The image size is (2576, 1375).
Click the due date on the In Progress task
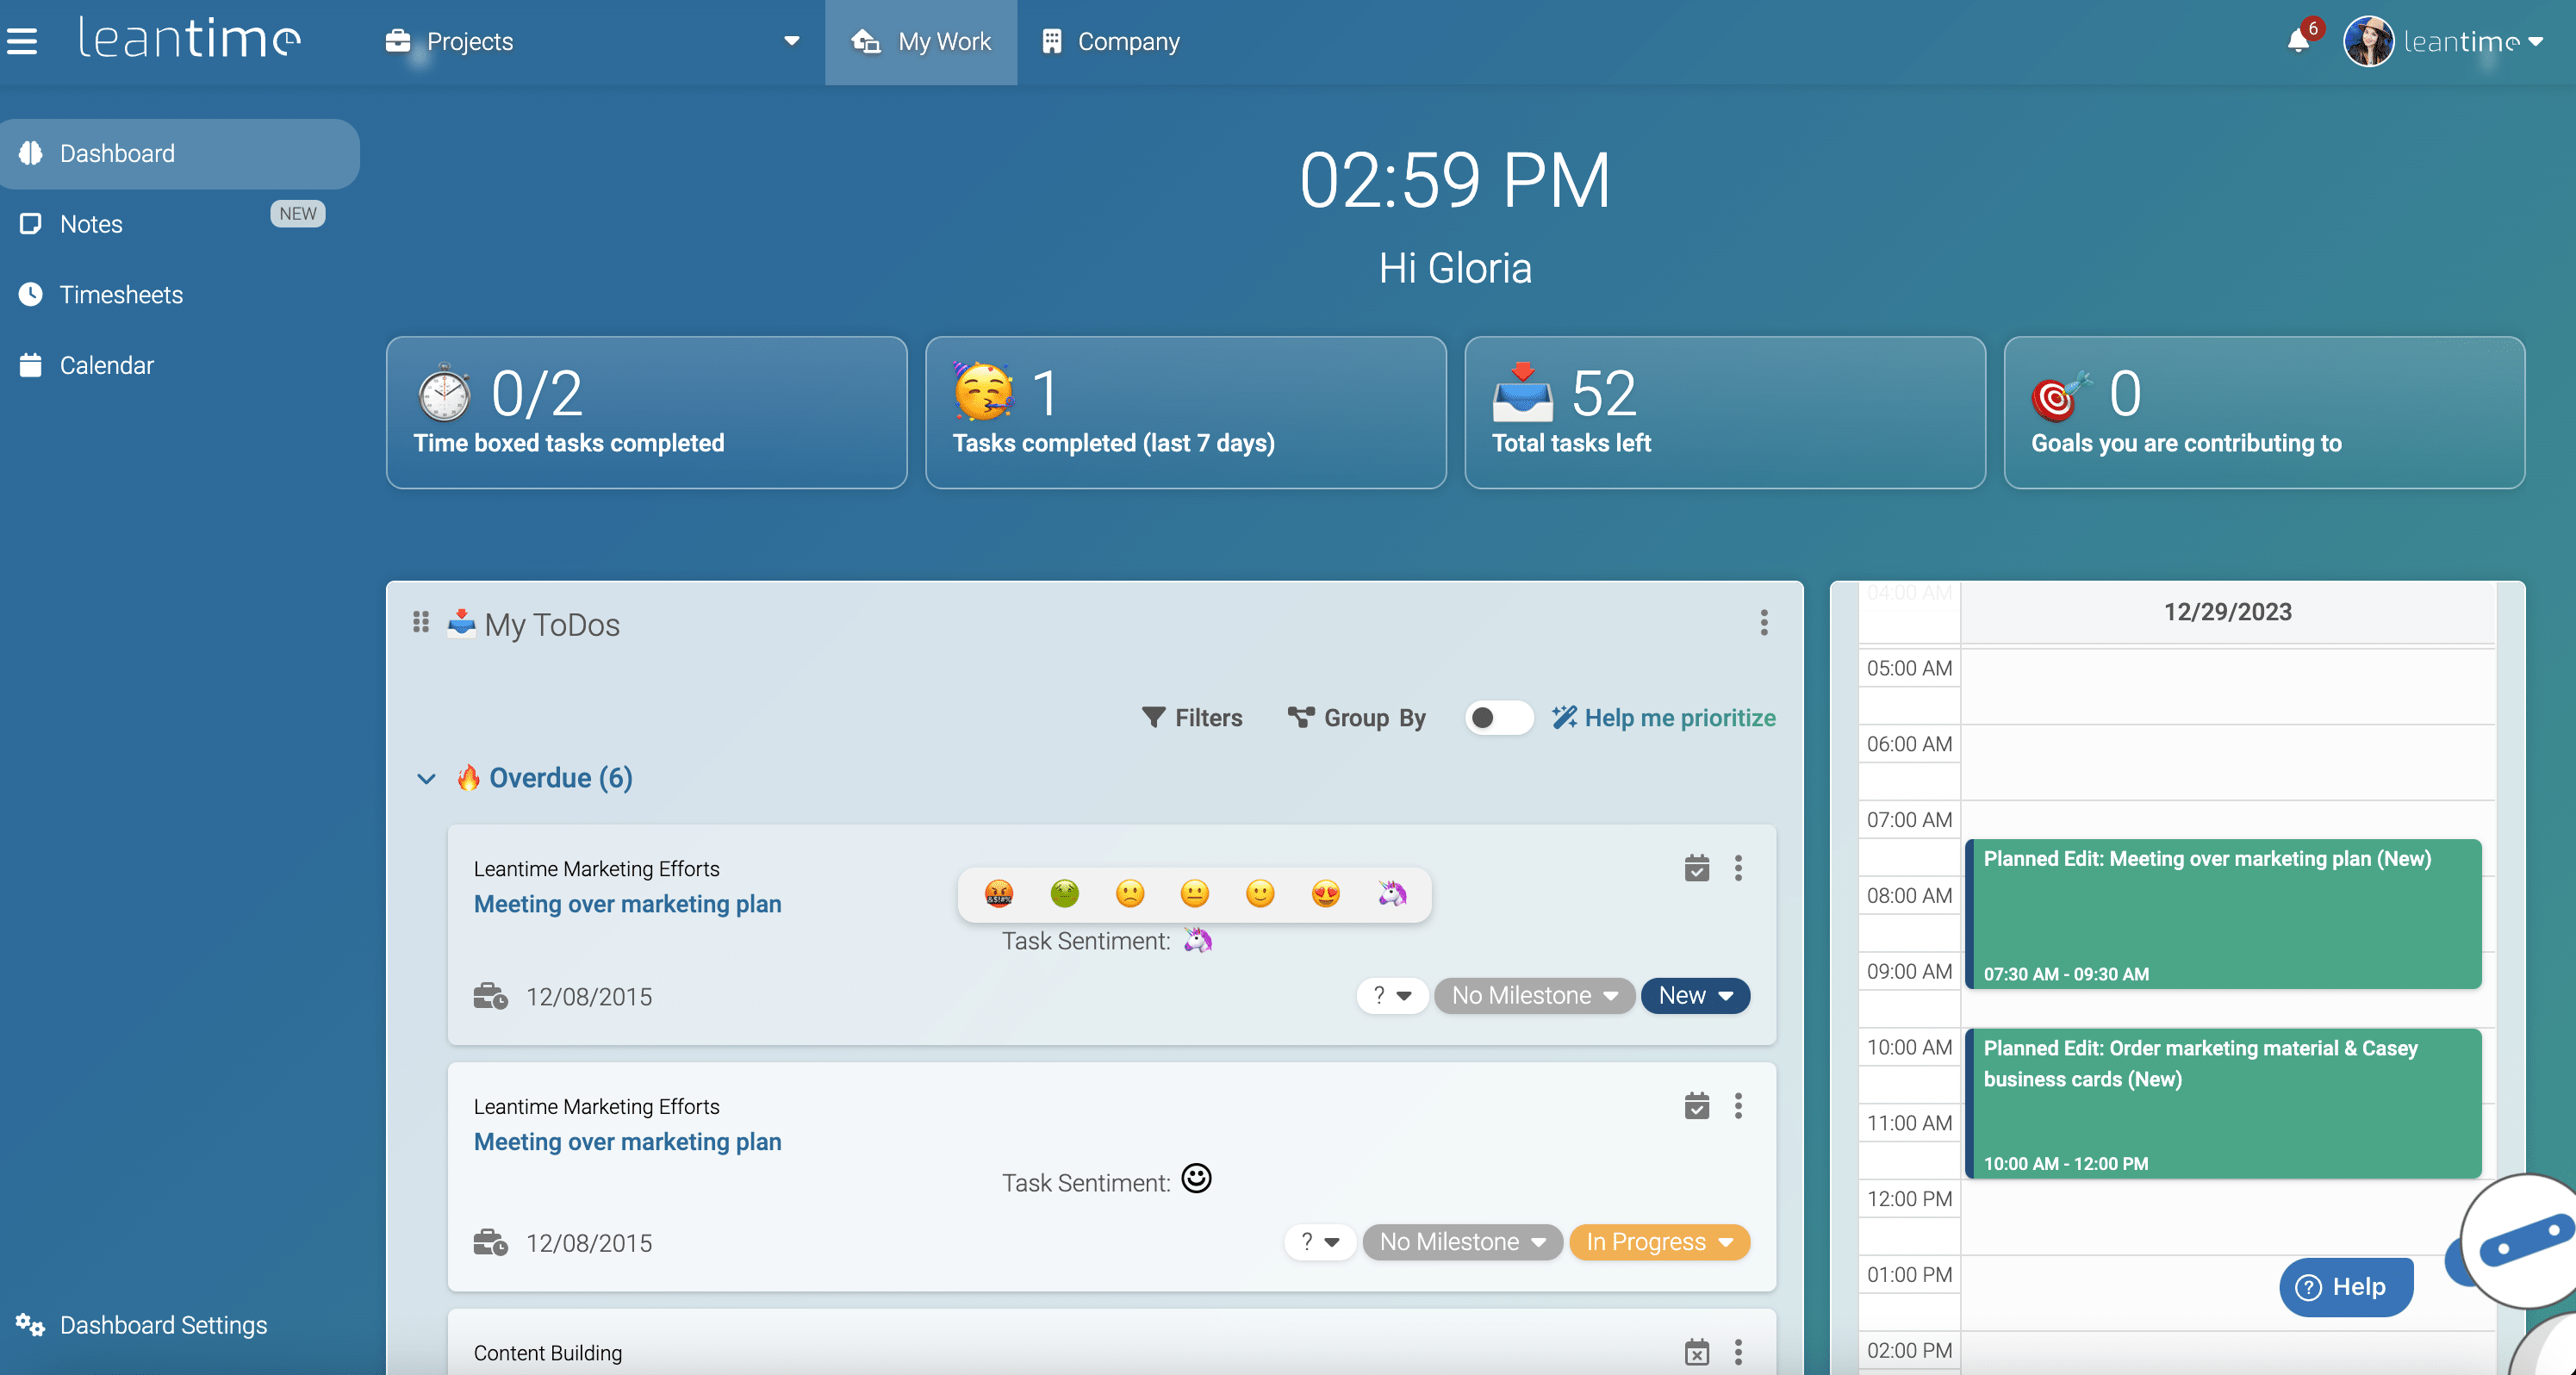pos(589,1243)
